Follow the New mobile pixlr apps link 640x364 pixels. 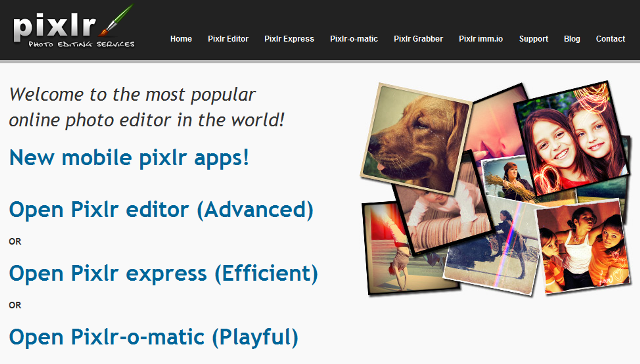pos(129,158)
